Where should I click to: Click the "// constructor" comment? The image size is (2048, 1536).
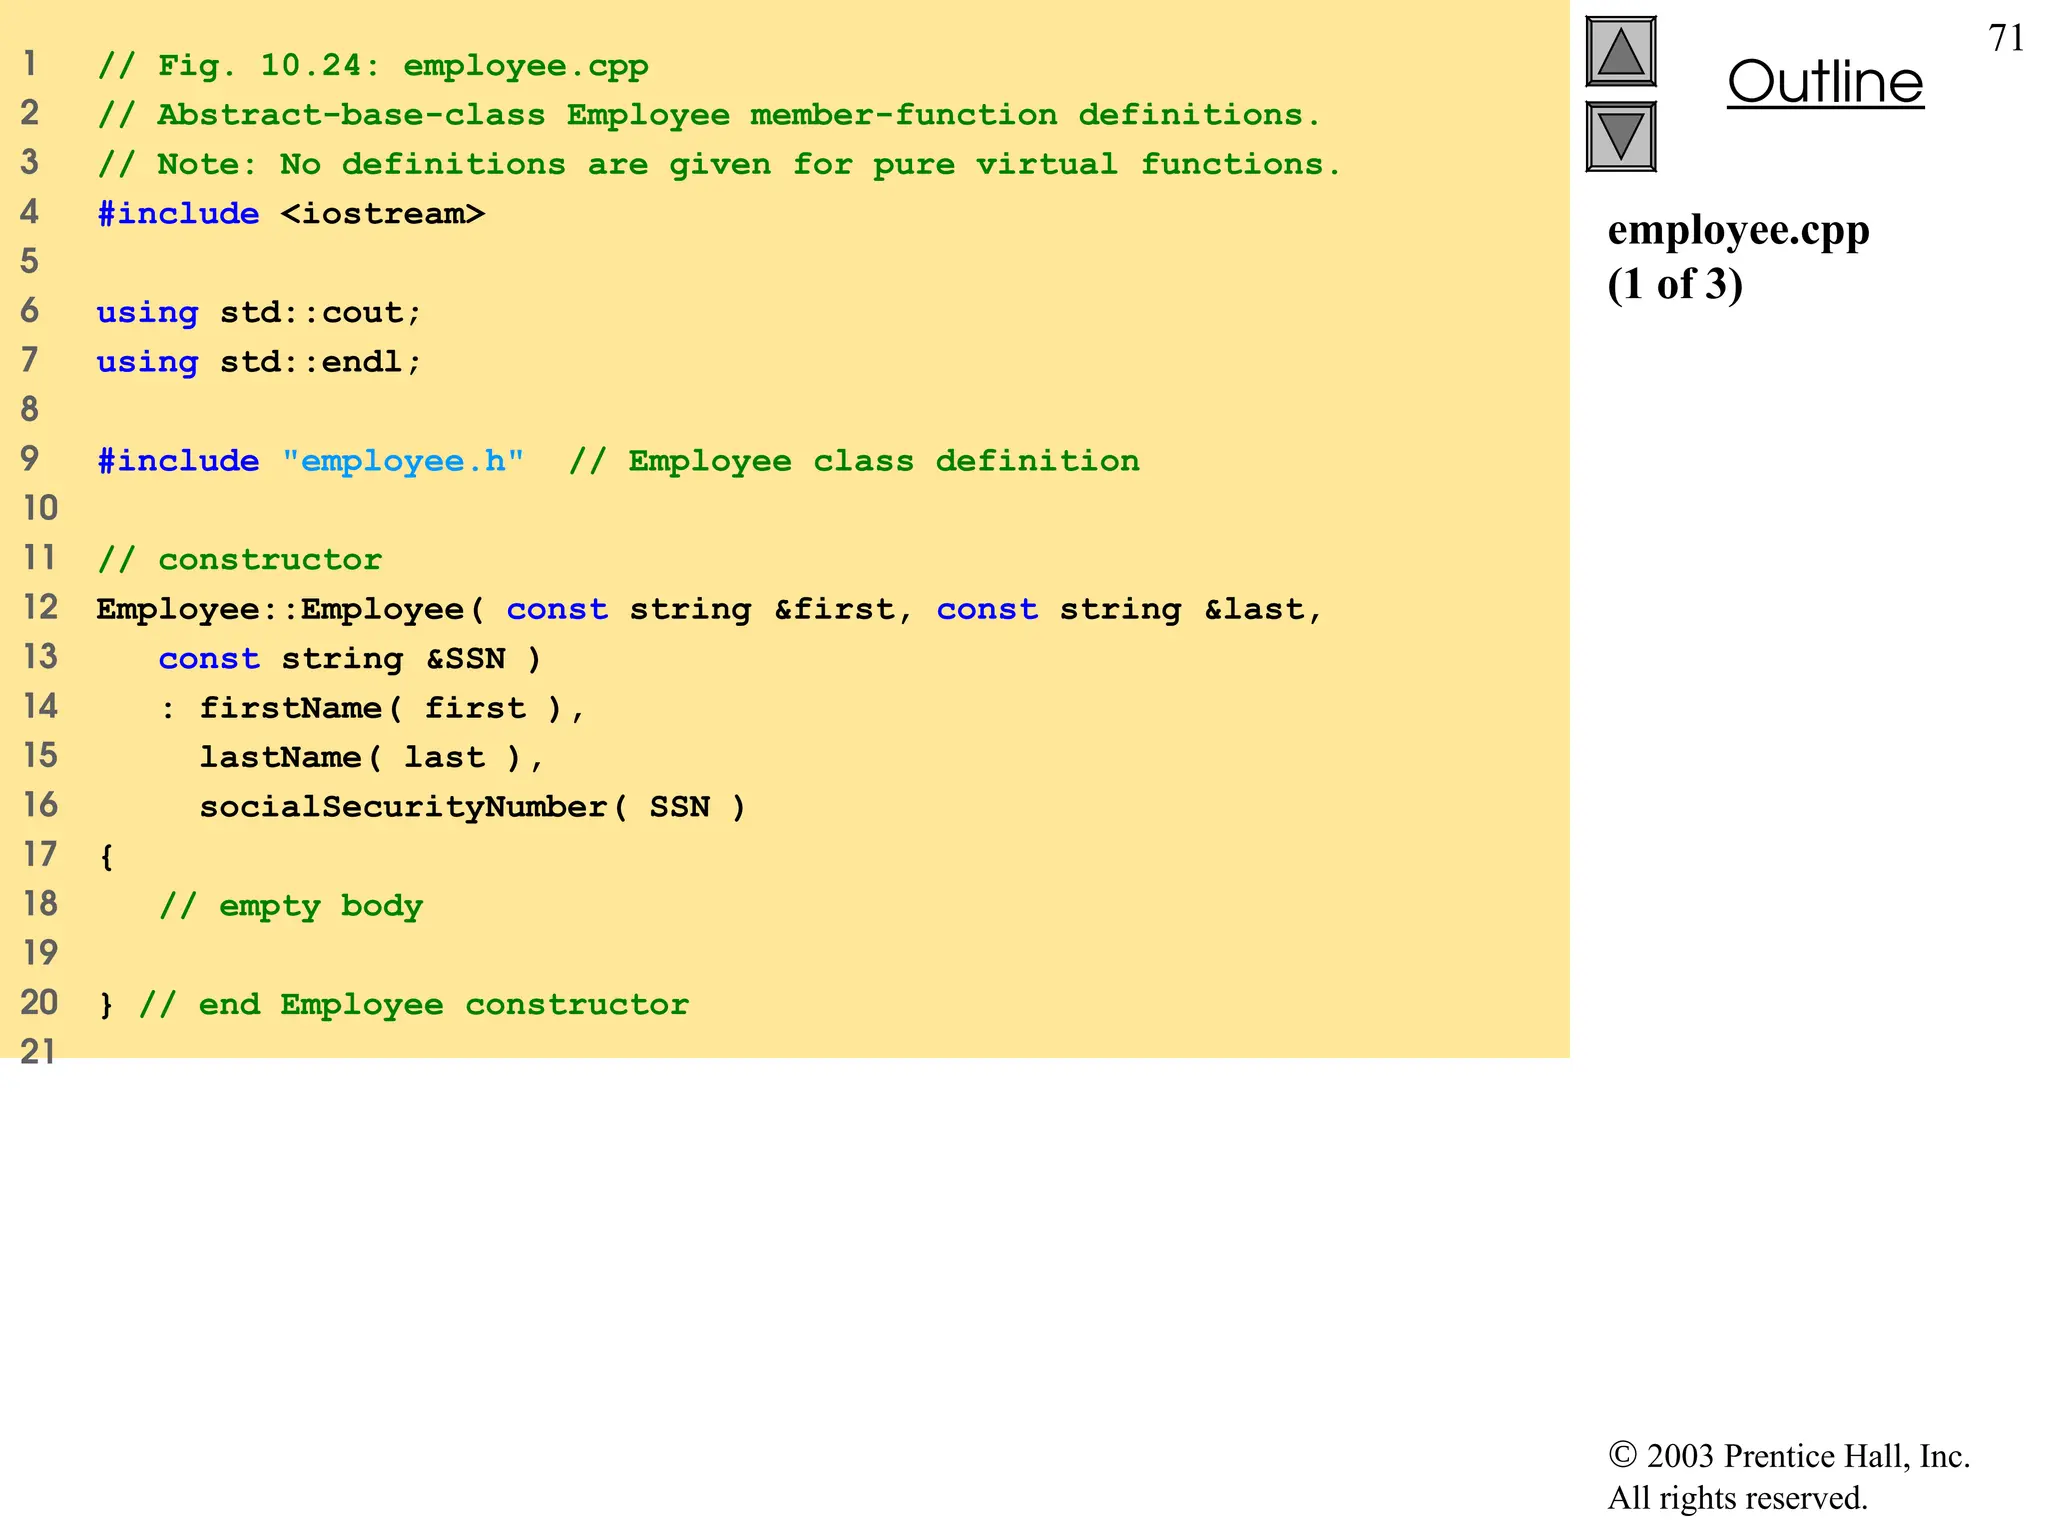pos(239,560)
